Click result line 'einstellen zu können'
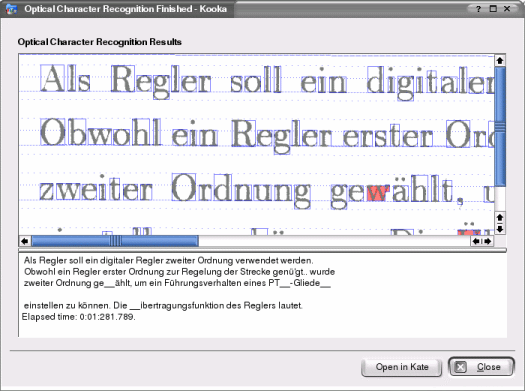 [163, 306]
